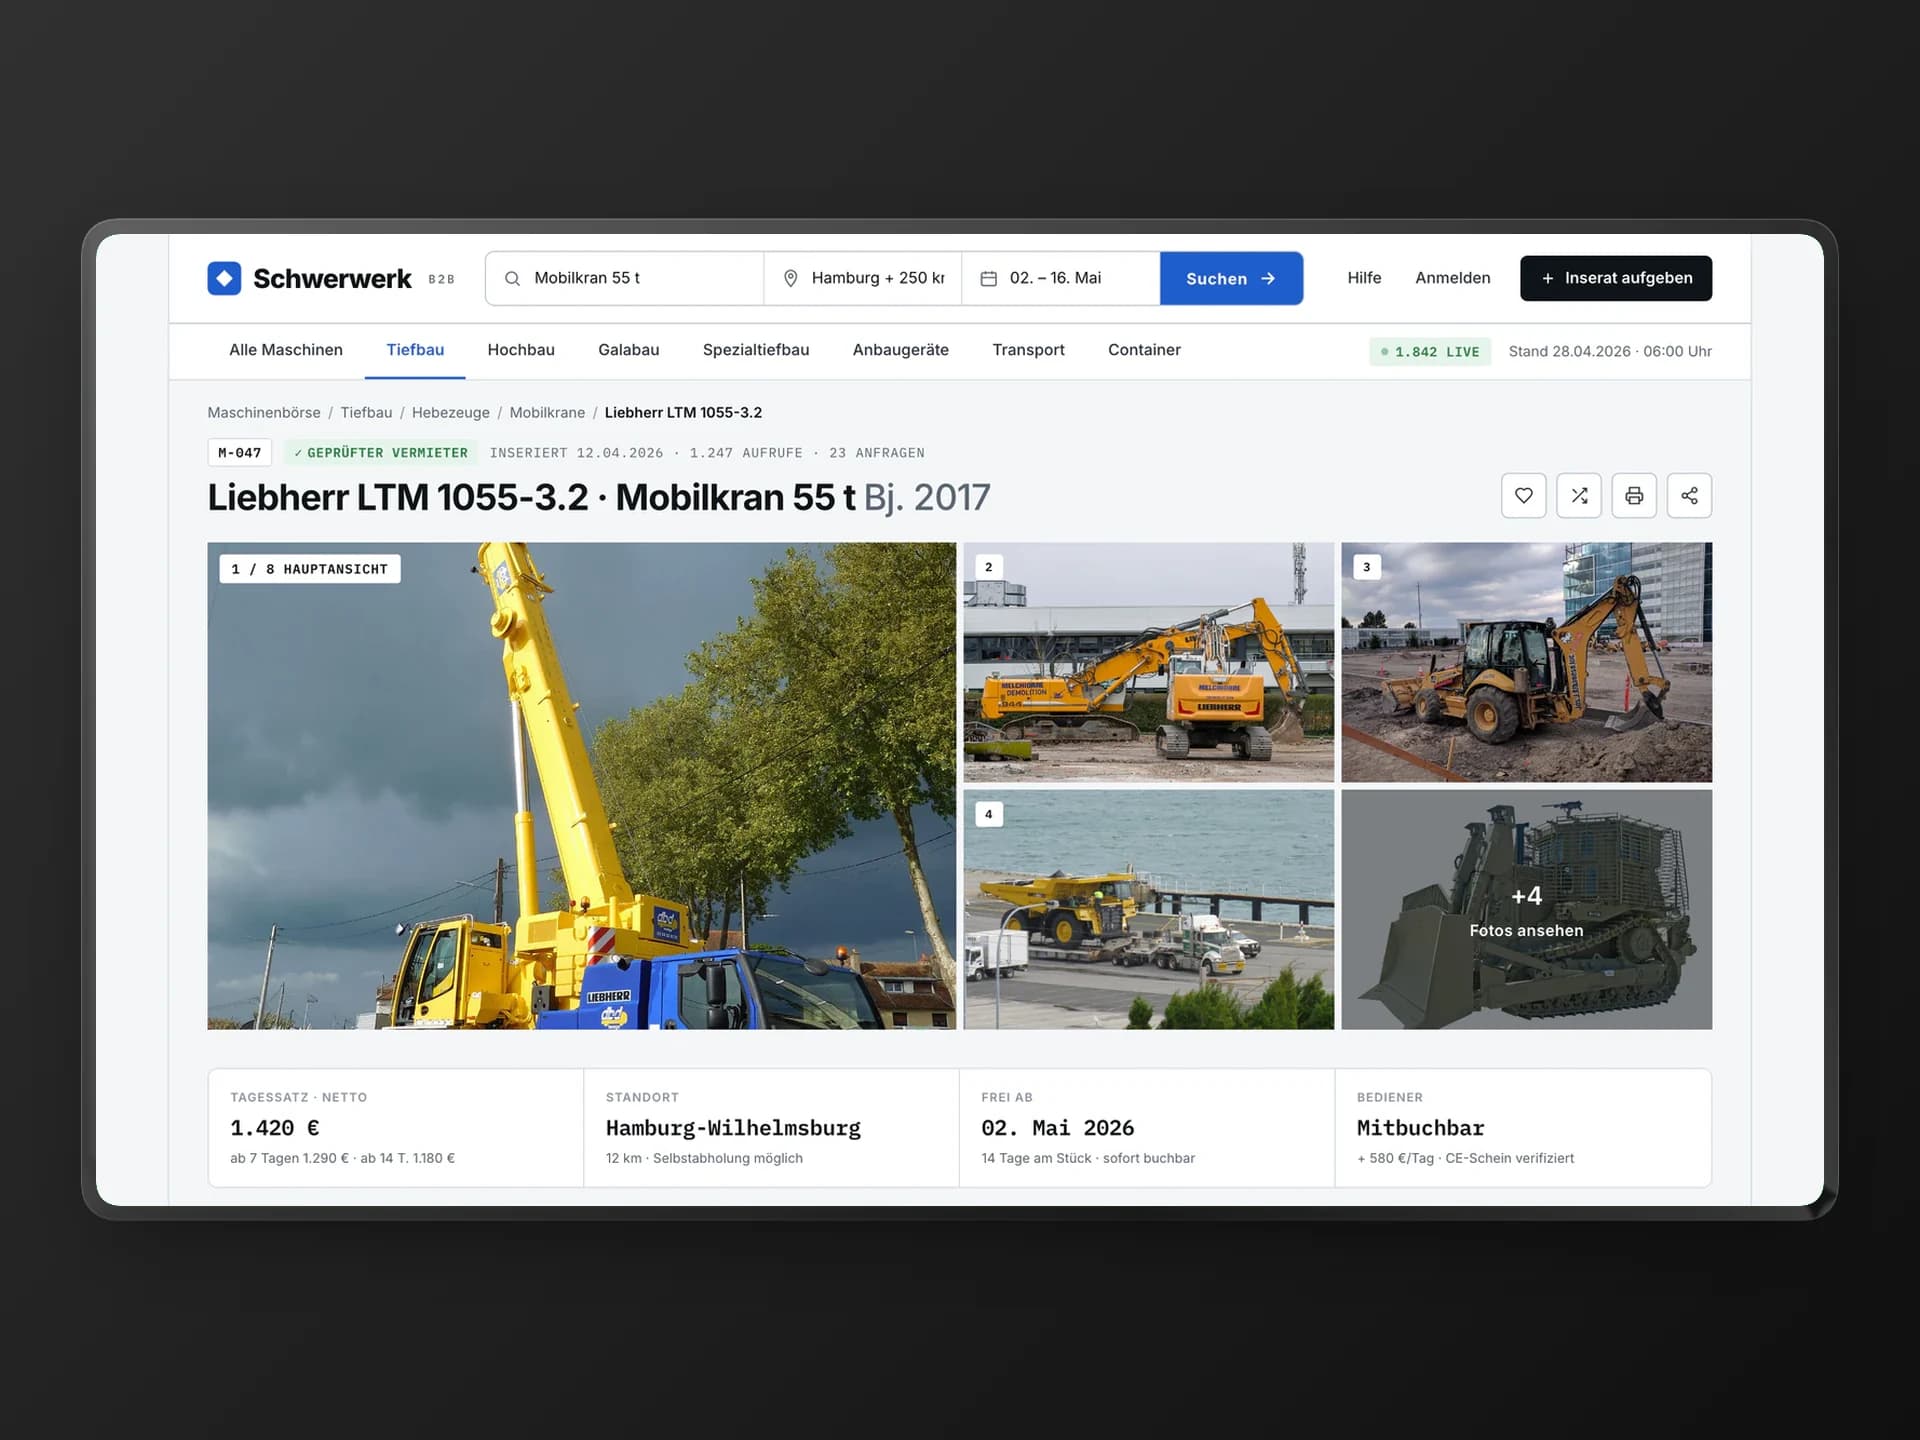
Task: Click Maschinenbörse in the breadcrumb
Action: (x=264, y=413)
